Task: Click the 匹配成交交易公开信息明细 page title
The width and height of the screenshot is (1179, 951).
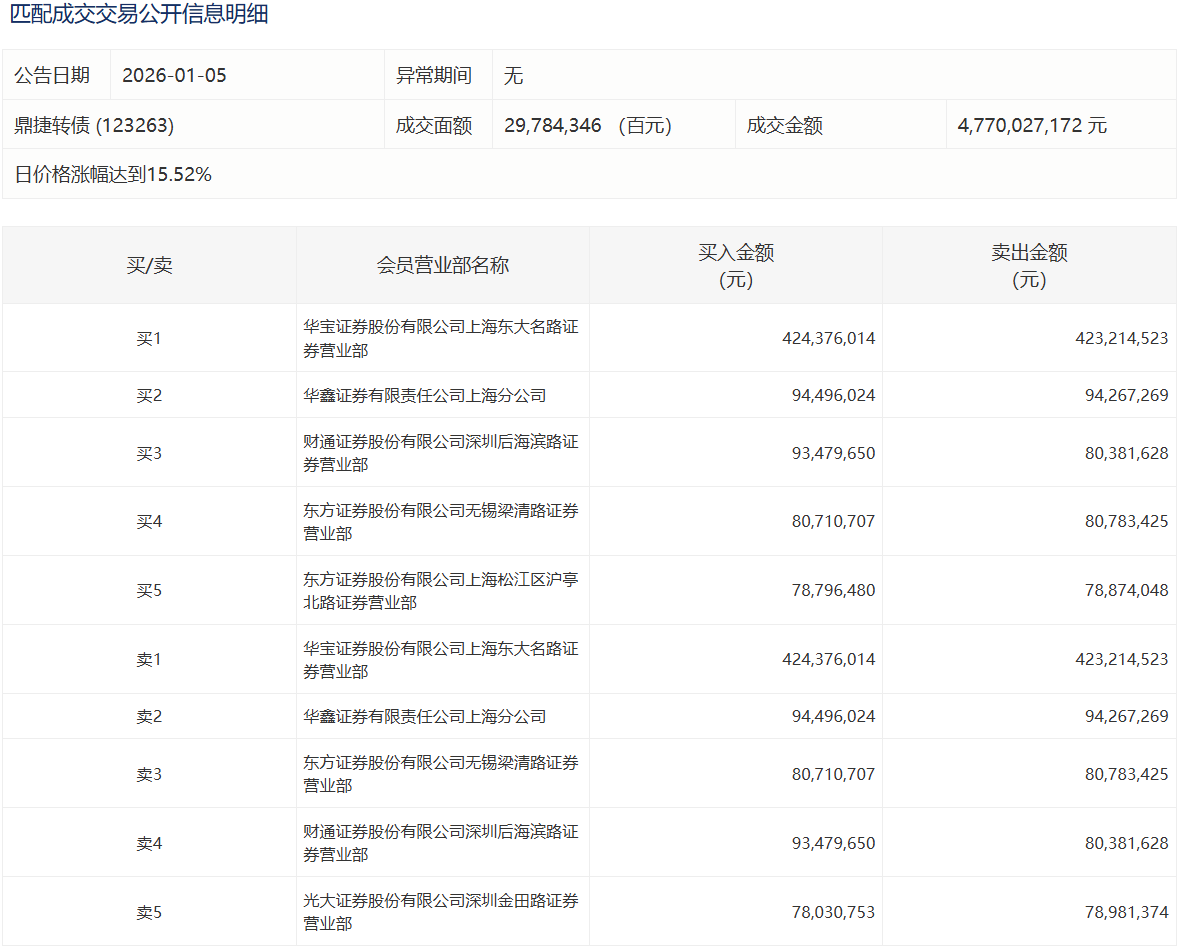Action: 139,15
